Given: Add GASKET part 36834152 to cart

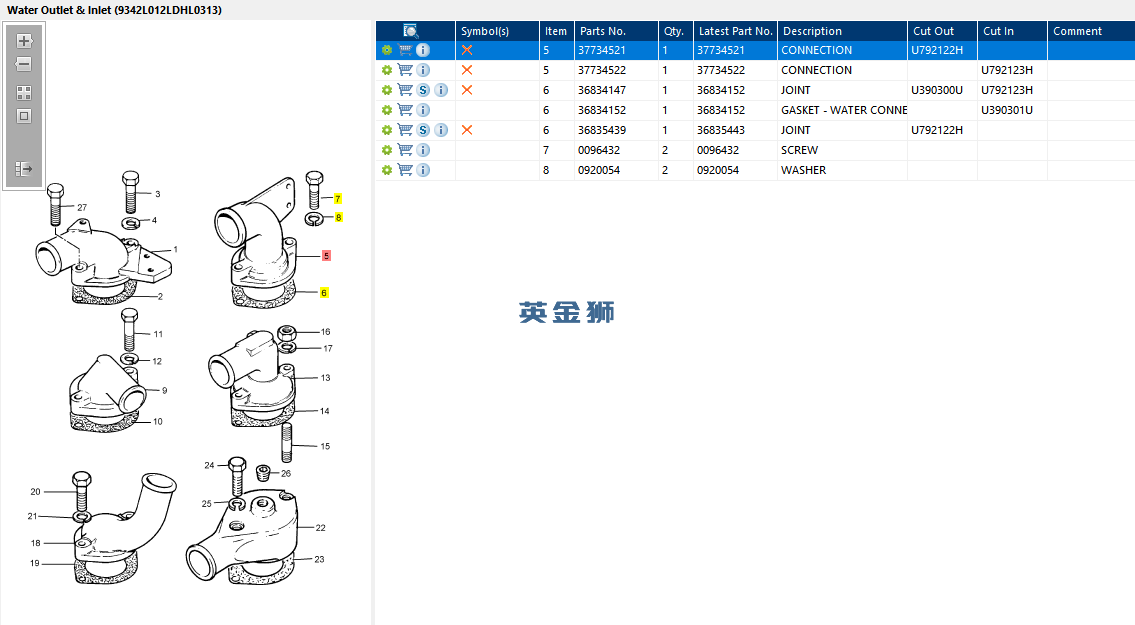Looking at the screenshot, I should point(405,110).
